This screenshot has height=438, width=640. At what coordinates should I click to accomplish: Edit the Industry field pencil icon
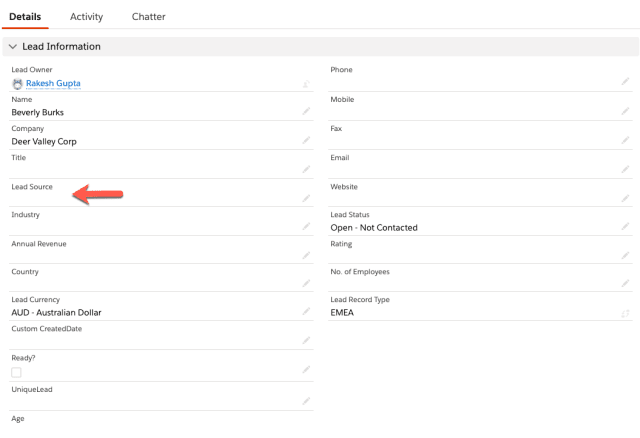point(306,227)
